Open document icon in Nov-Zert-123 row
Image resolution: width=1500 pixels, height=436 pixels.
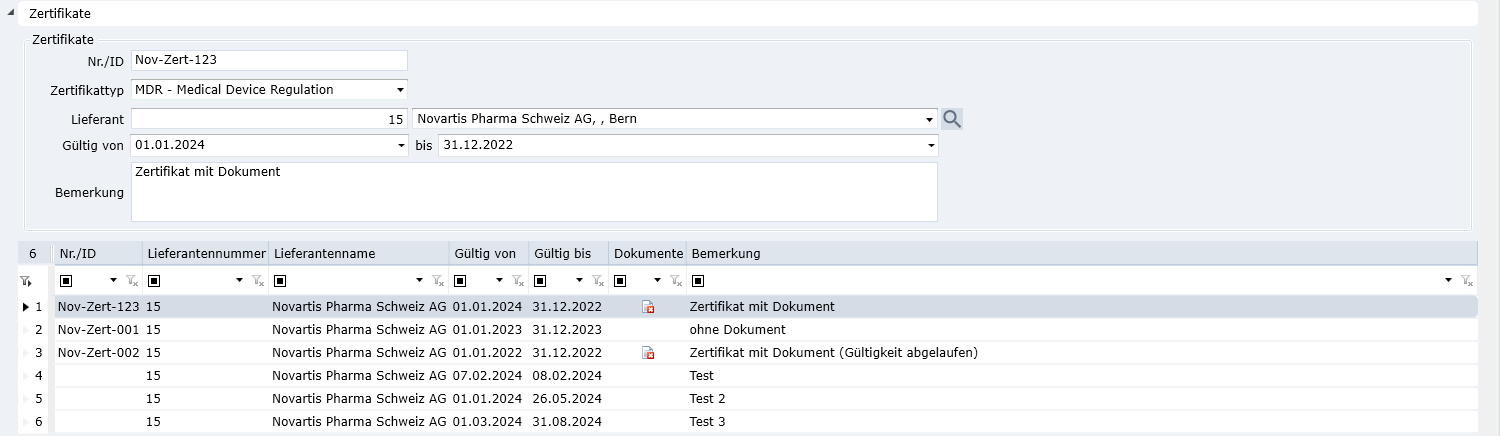point(648,307)
